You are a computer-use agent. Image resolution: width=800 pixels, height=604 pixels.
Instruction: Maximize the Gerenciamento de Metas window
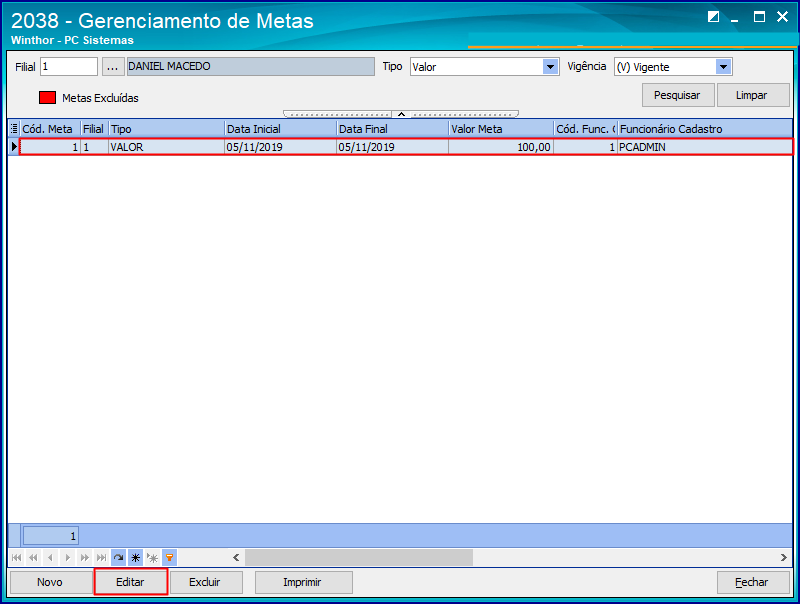759,17
